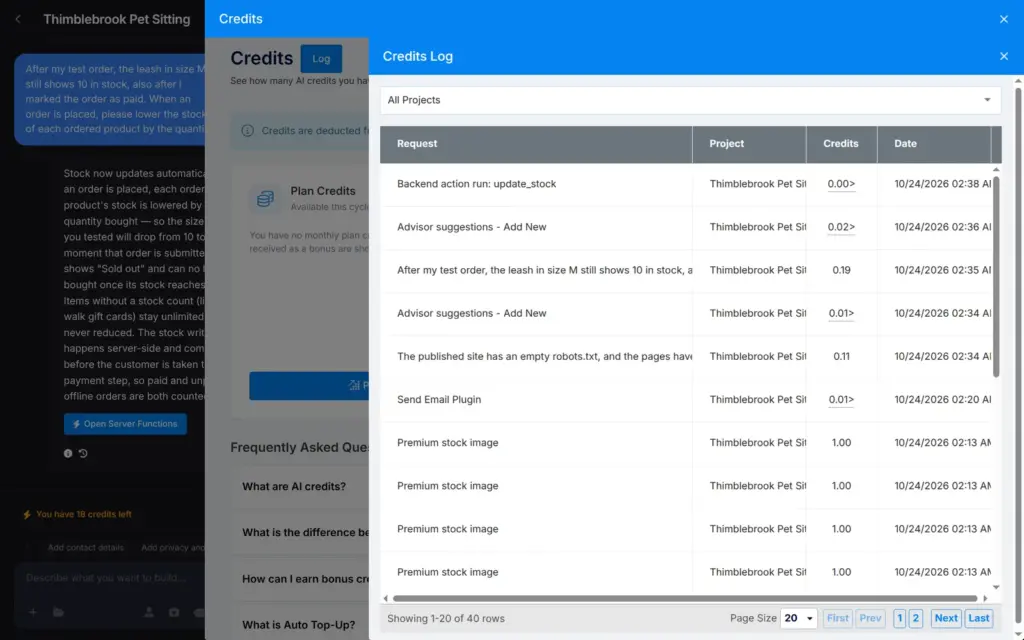Image resolution: width=1024 pixels, height=640 pixels.
Task: Click the revert history icon below chat reply
Action: tap(83, 453)
